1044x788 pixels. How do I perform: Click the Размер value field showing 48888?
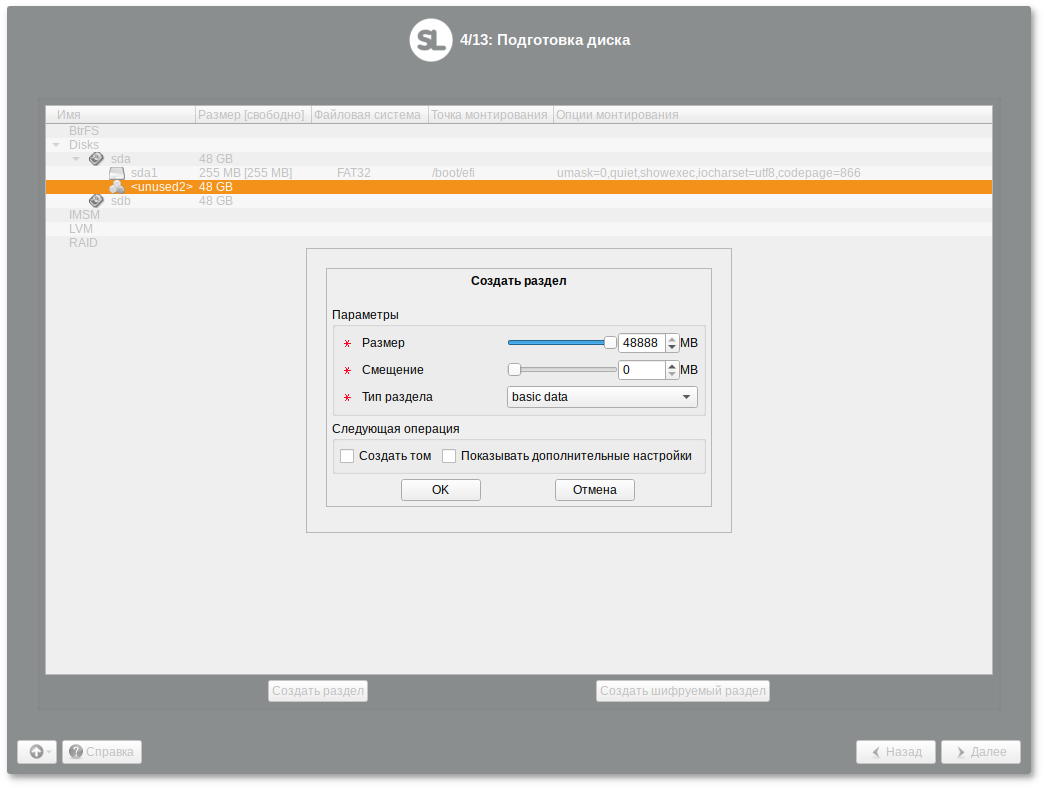coord(642,342)
